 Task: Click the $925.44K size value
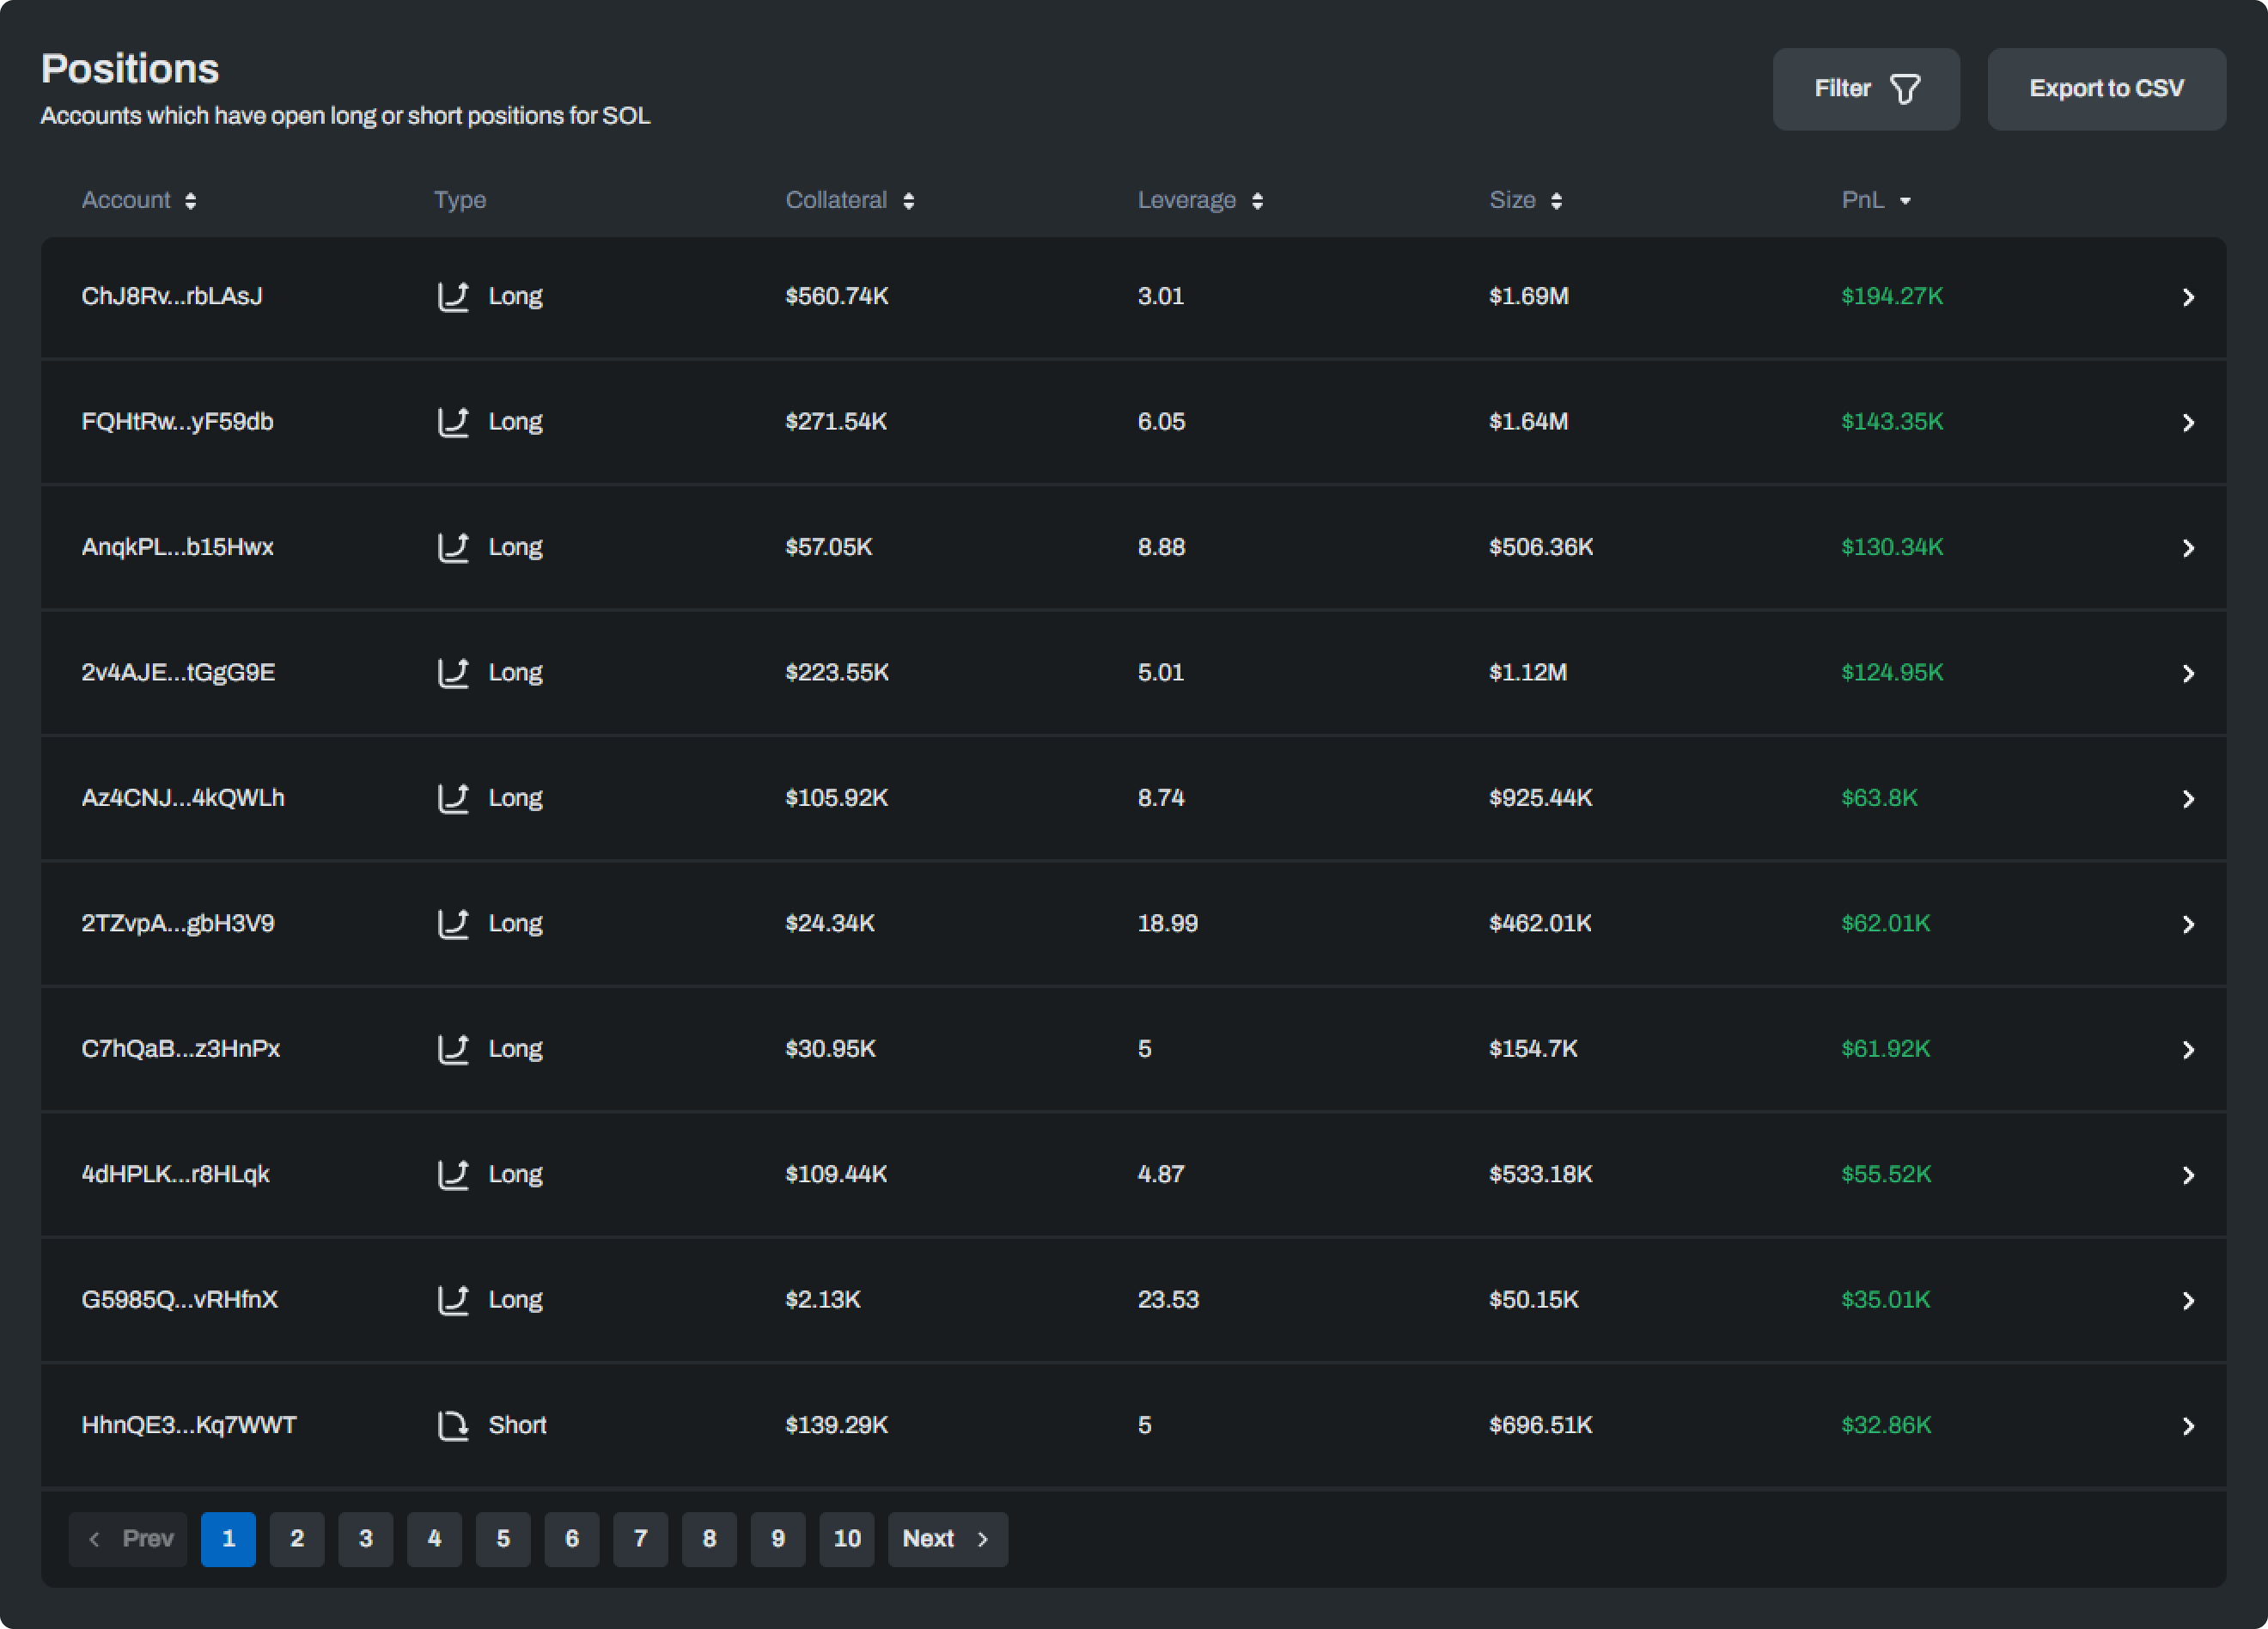(1541, 798)
